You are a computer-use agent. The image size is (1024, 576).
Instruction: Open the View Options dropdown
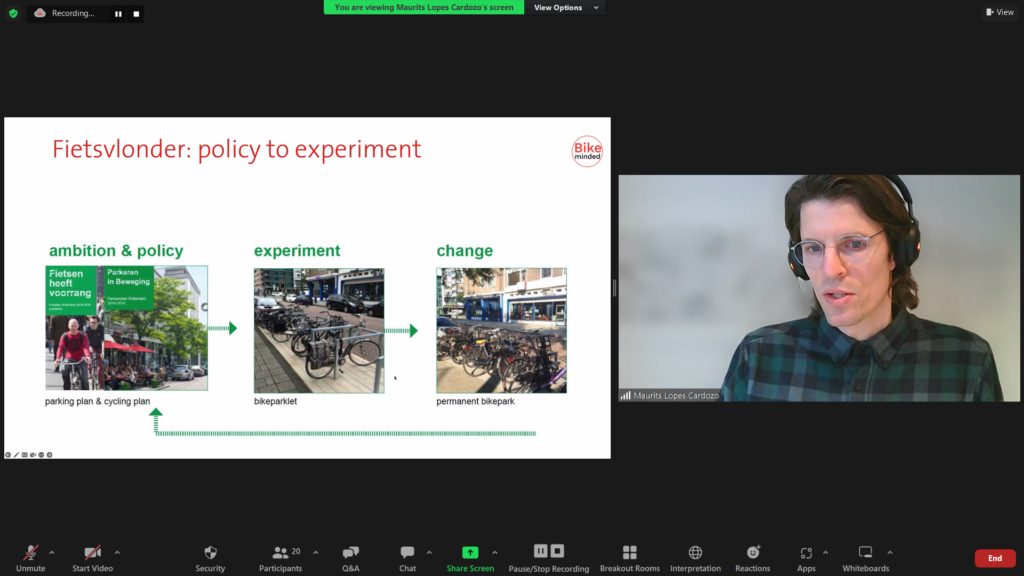click(566, 8)
